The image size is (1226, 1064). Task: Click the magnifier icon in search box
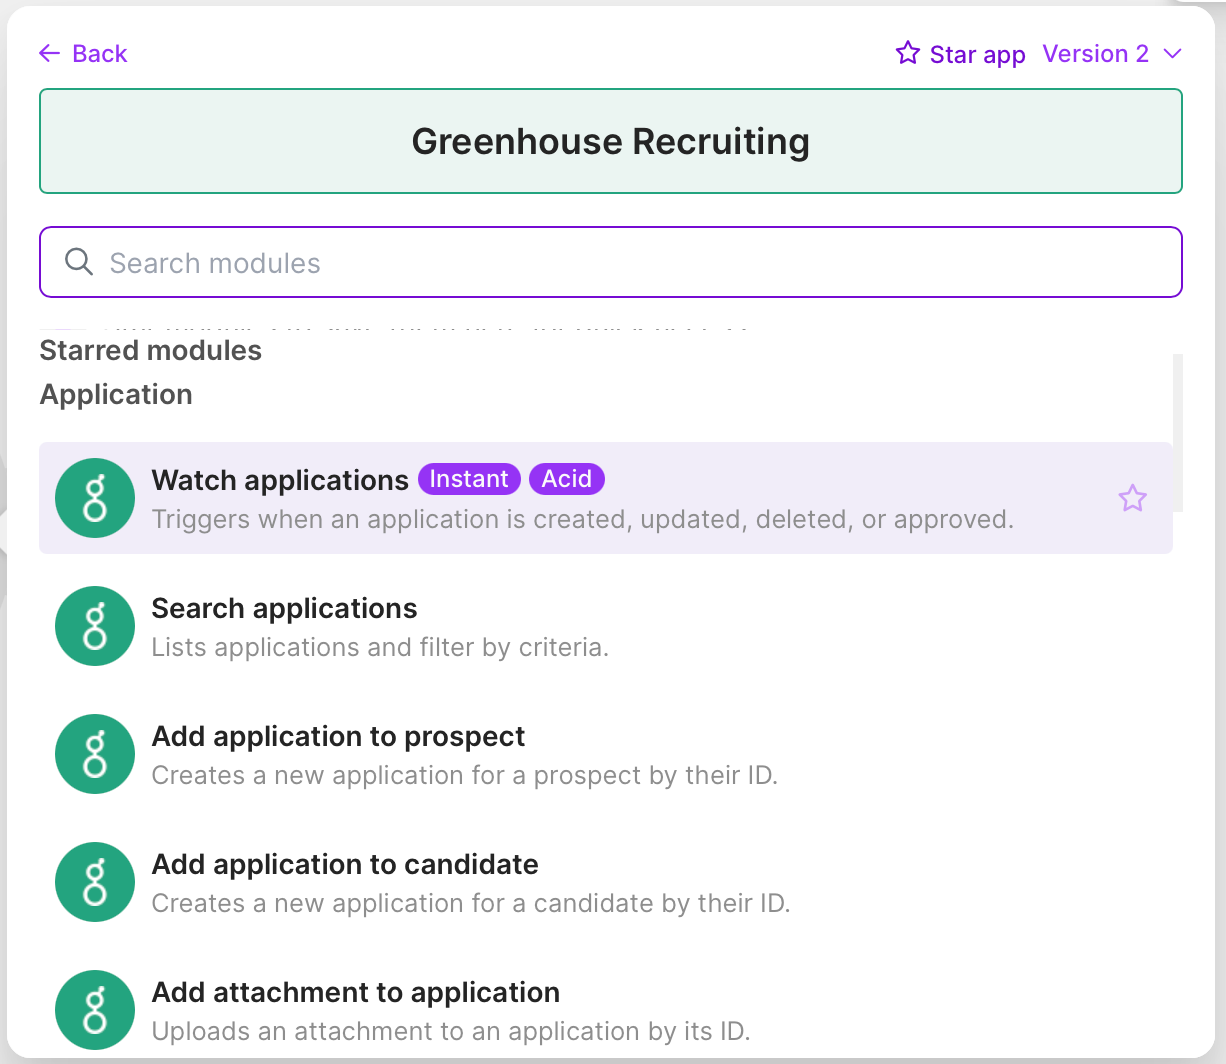pyautogui.click(x=79, y=262)
